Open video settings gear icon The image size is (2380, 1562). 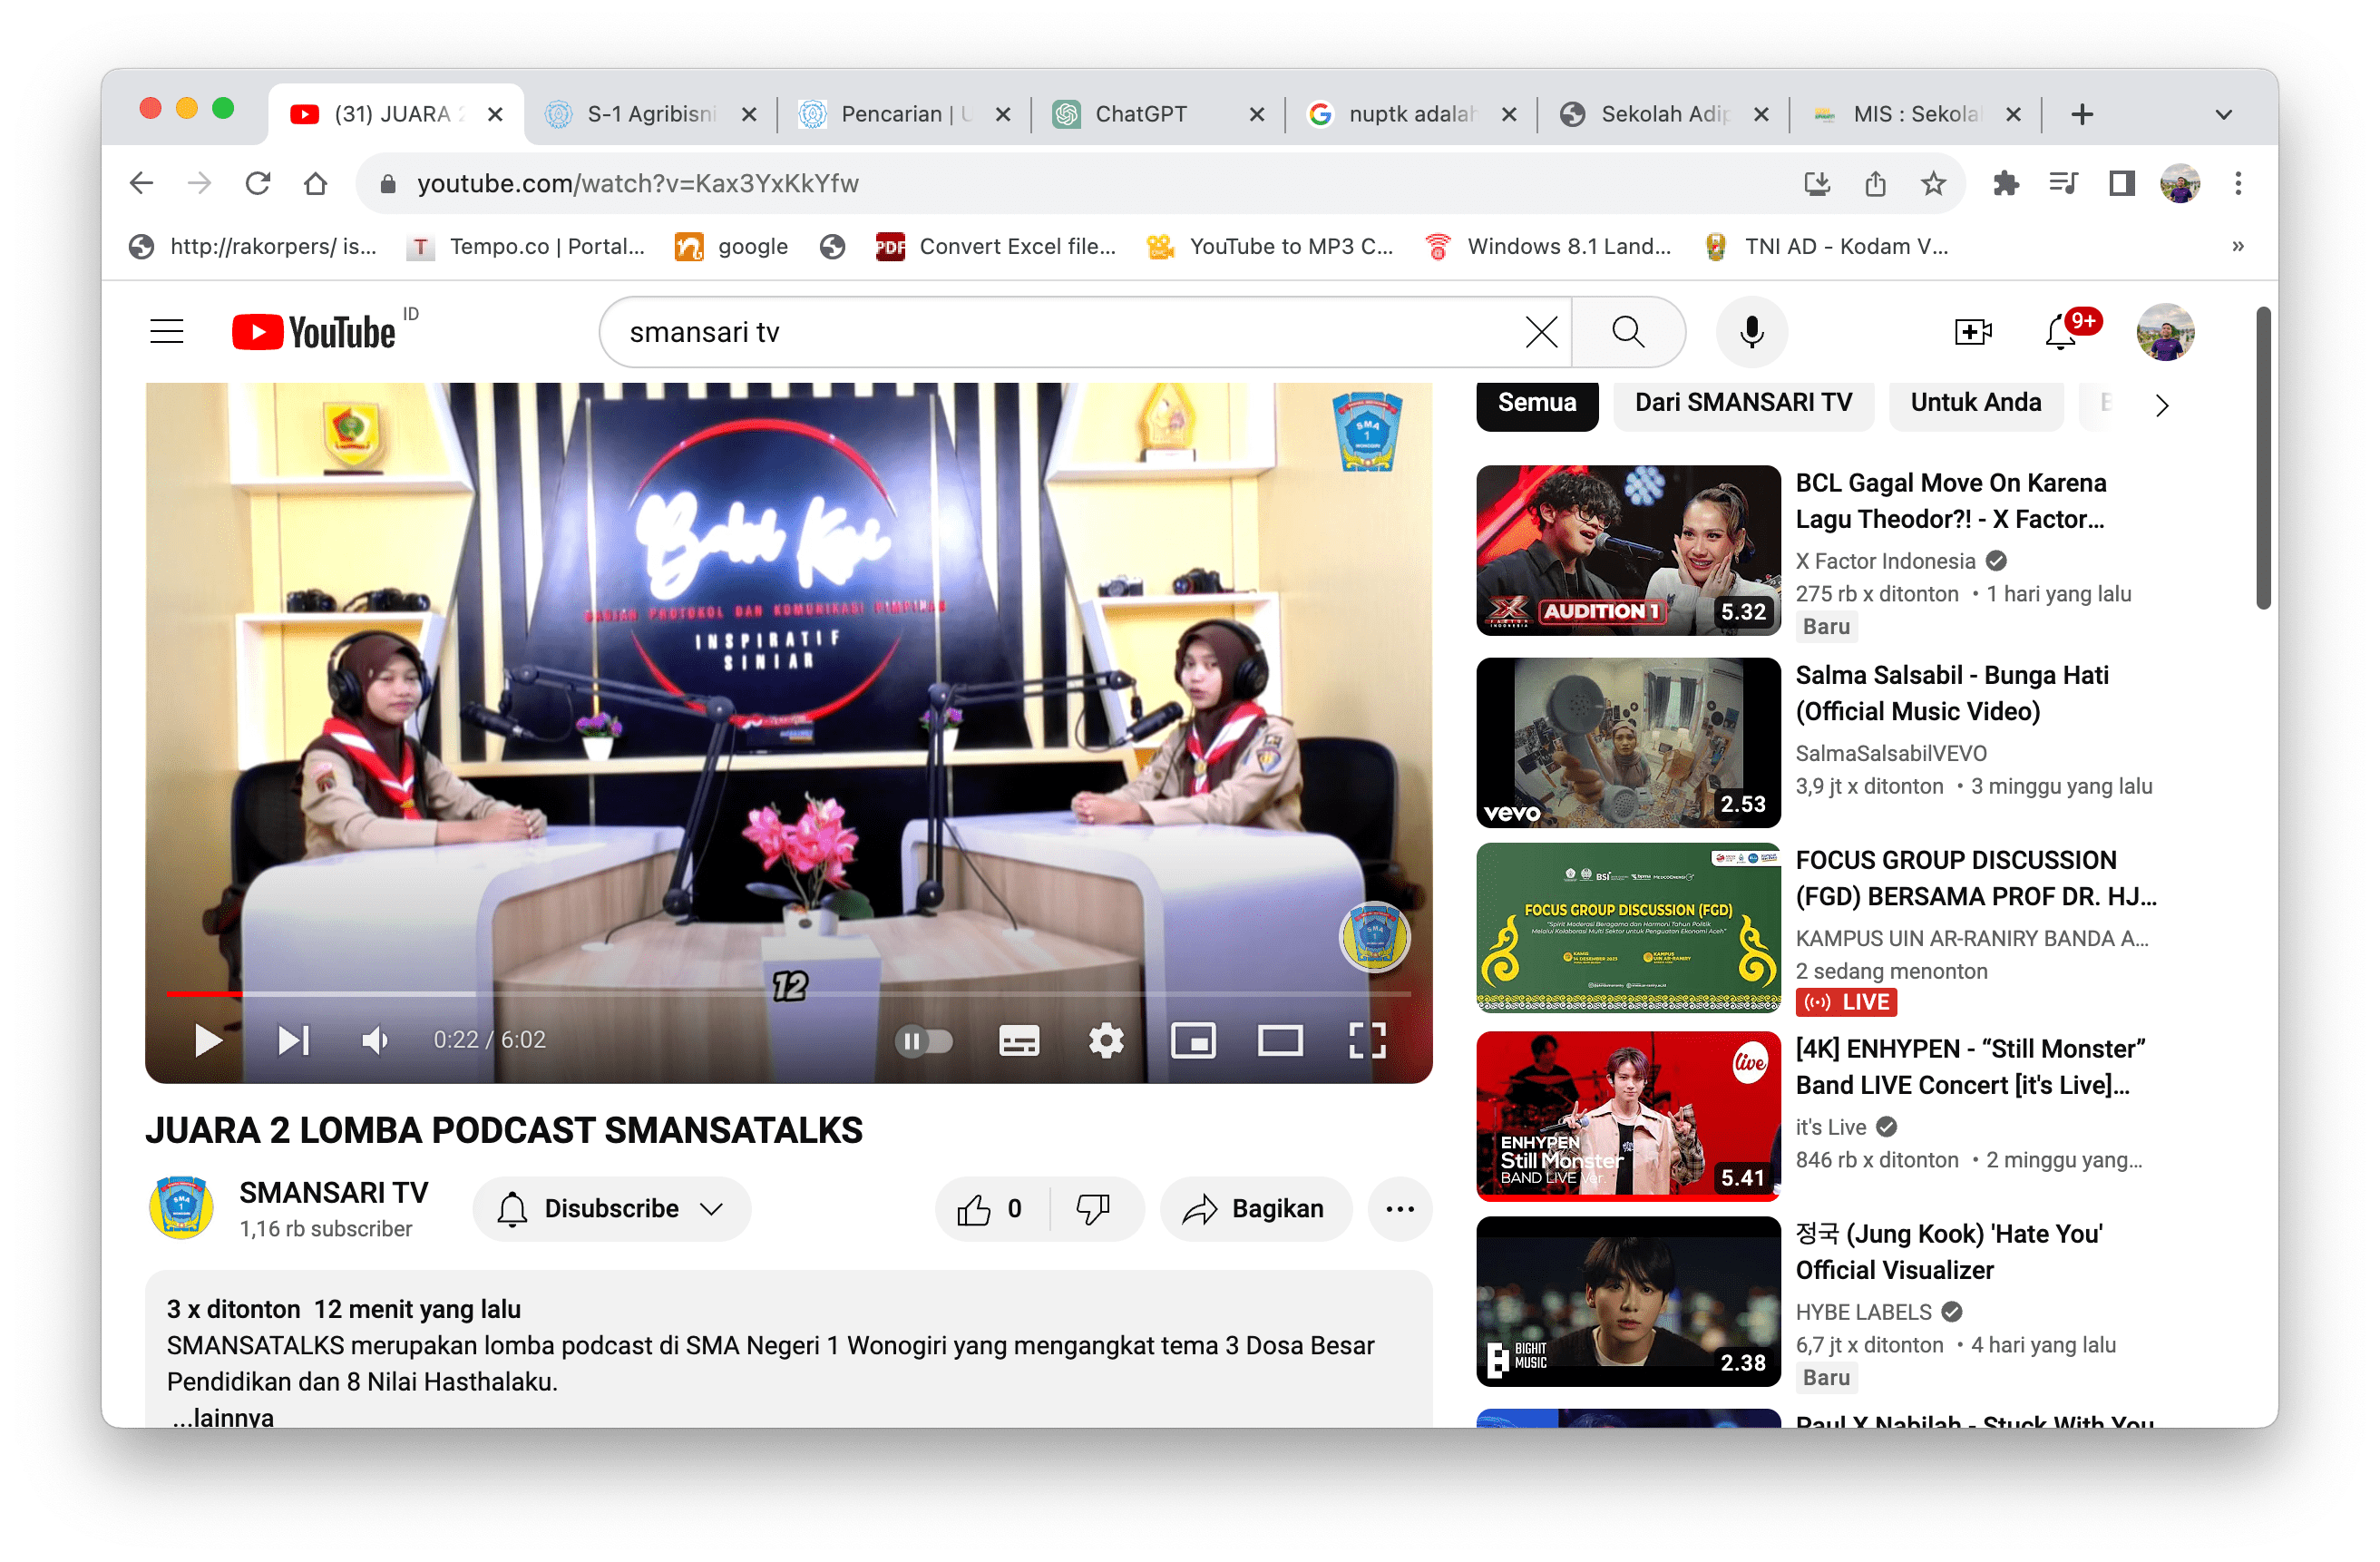[x=1105, y=1040]
